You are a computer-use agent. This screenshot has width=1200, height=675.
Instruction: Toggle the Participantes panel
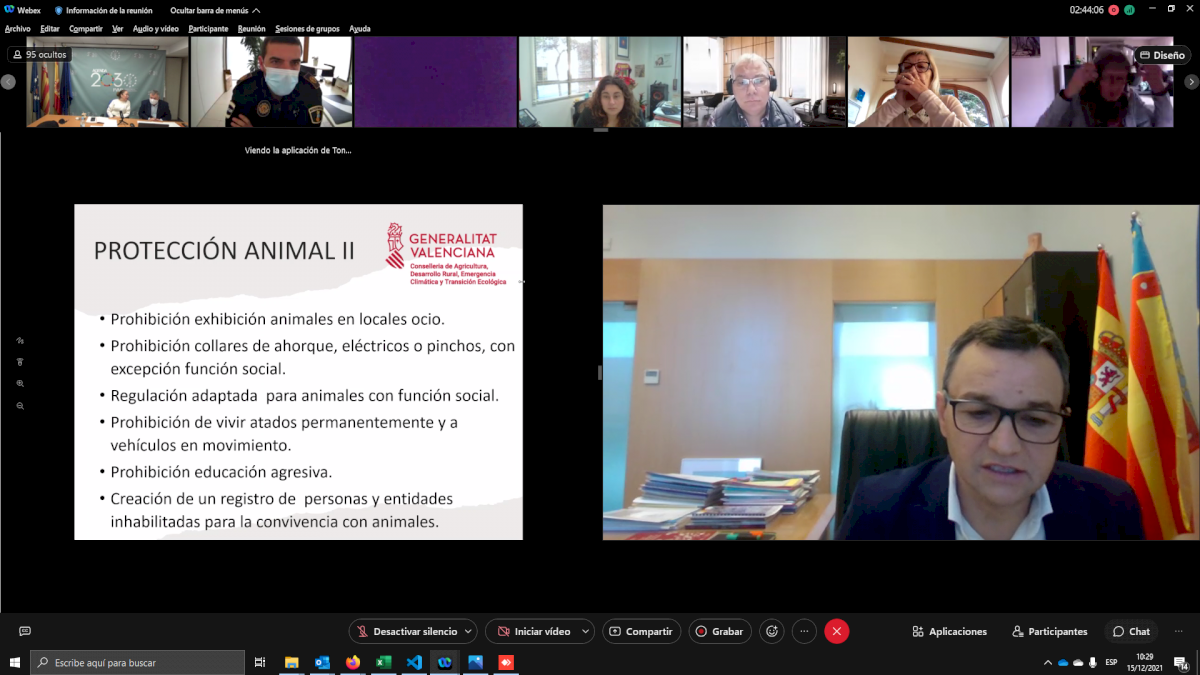pyautogui.click(x=1049, y=631)
